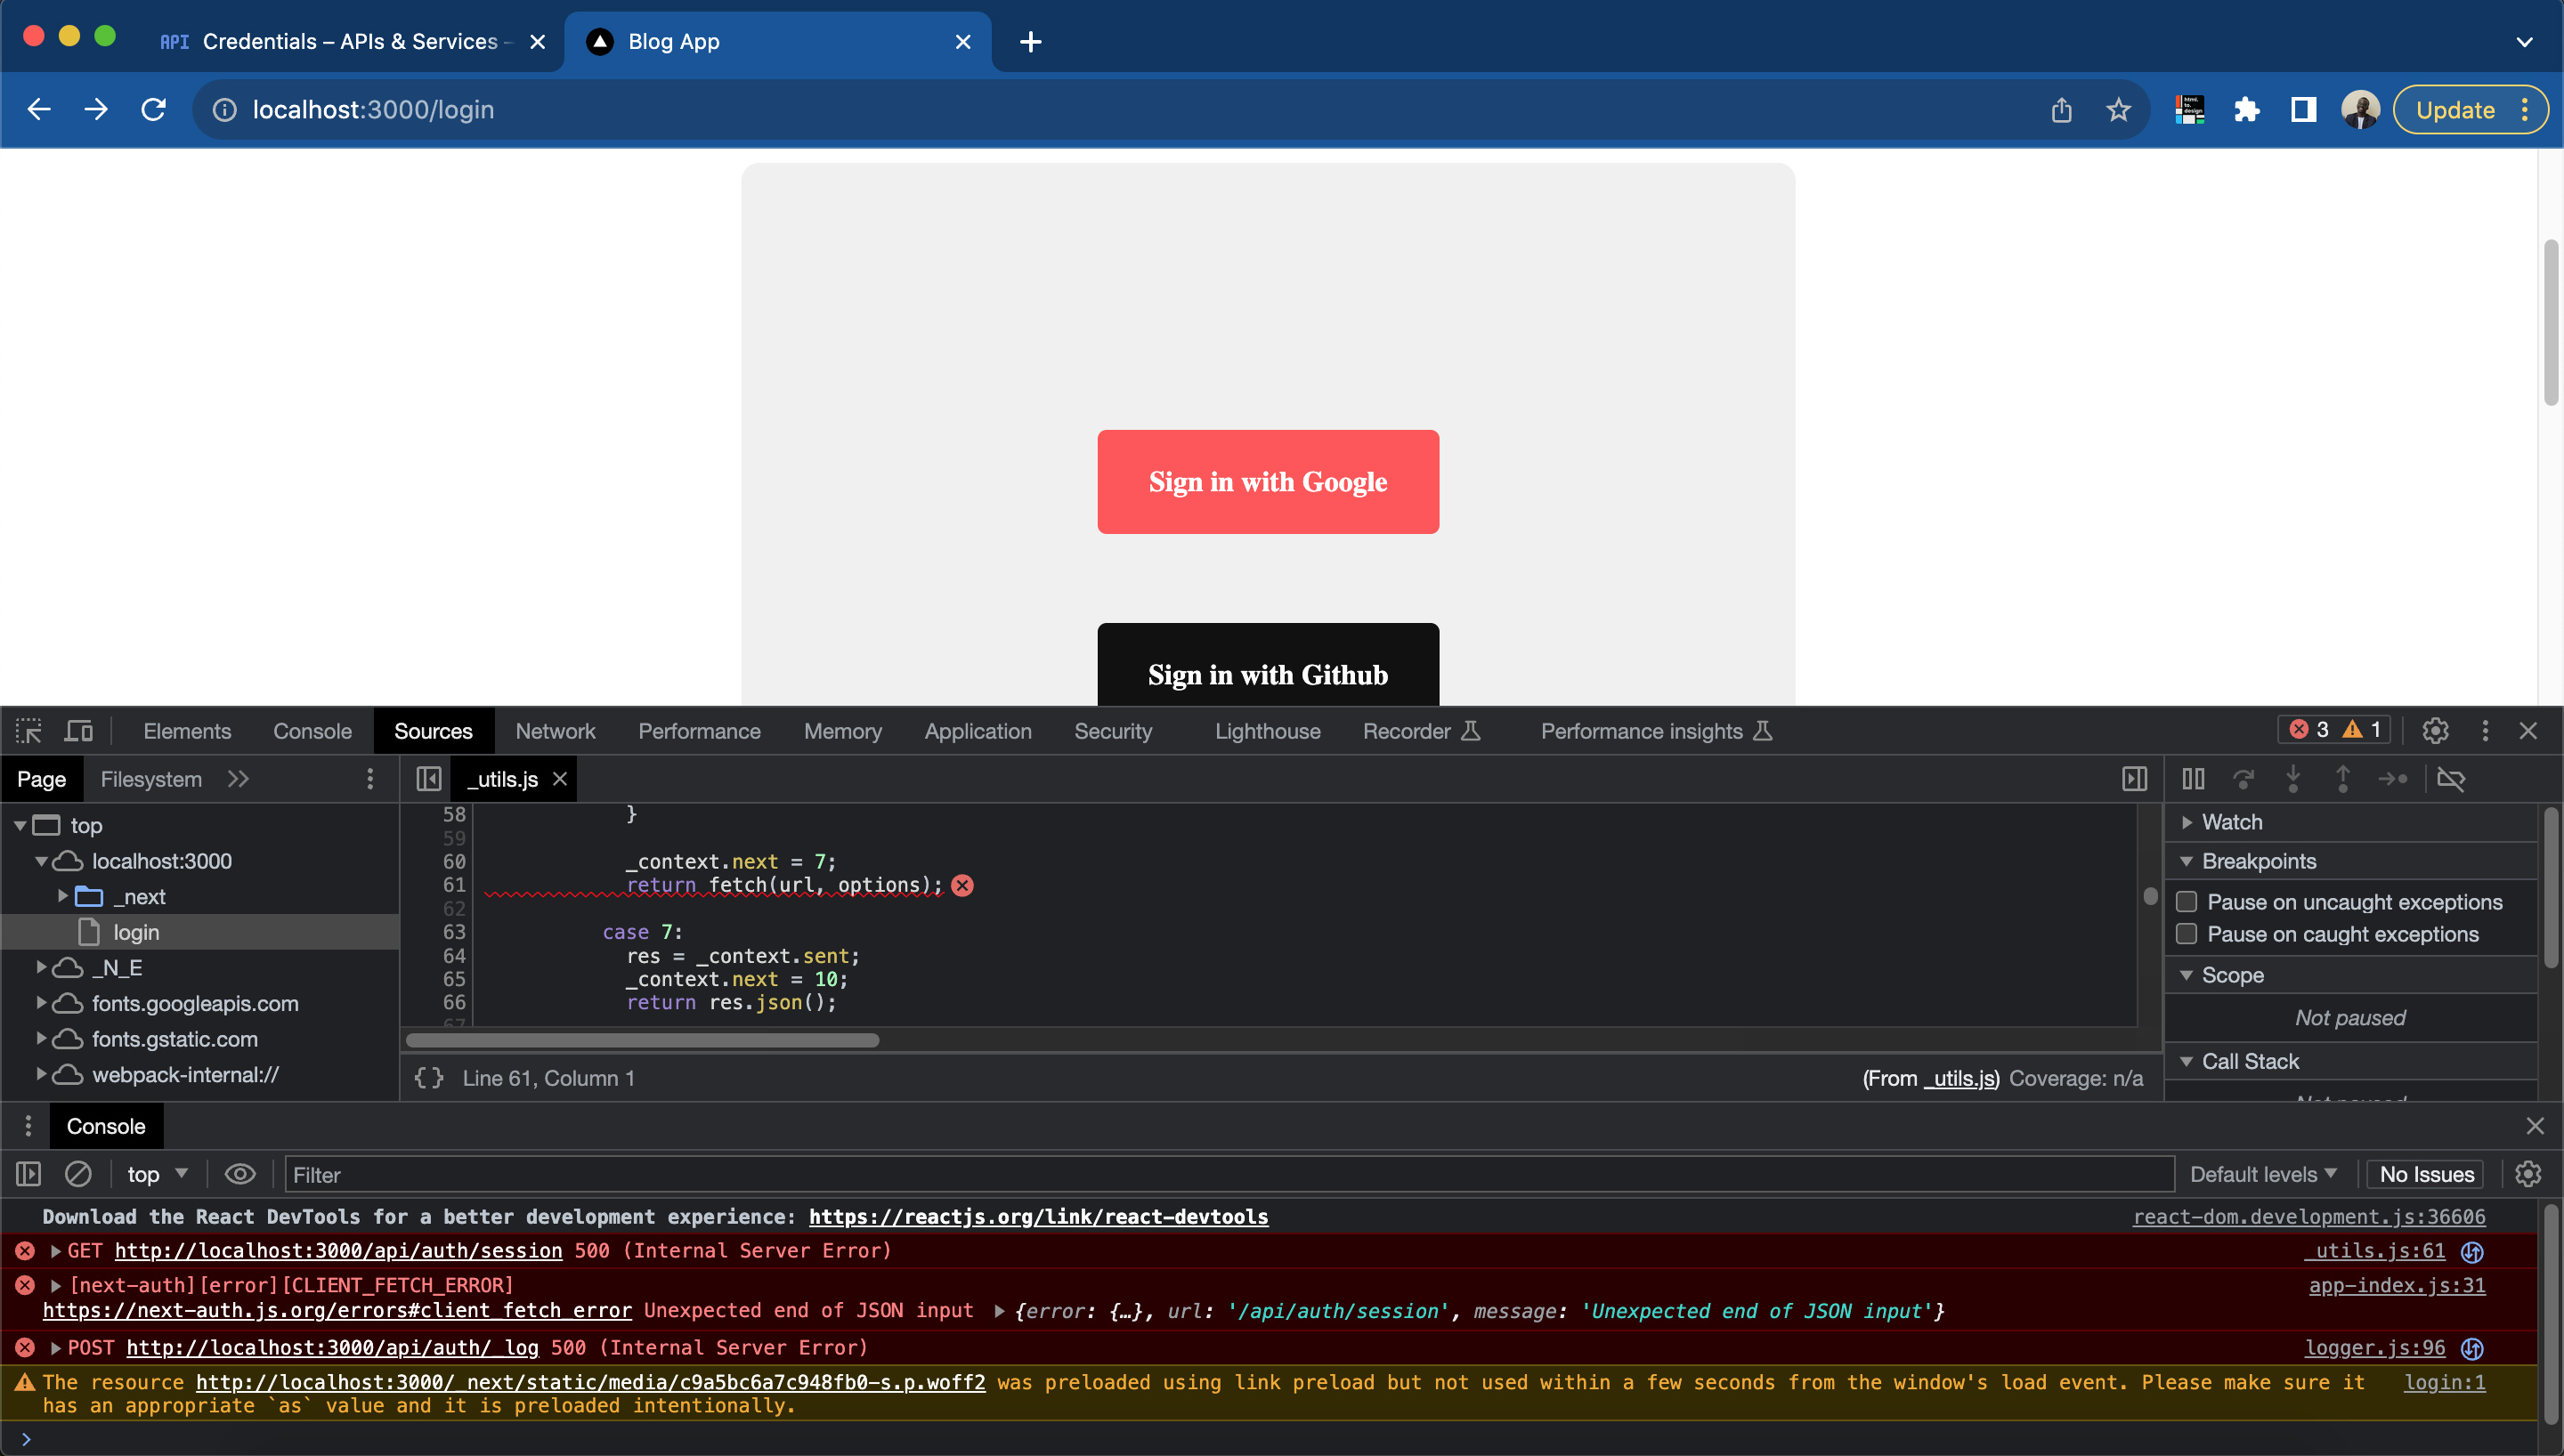Switch to the Network panel
Viewport: 2564px width, 1456px height.
tap(555, 731)
